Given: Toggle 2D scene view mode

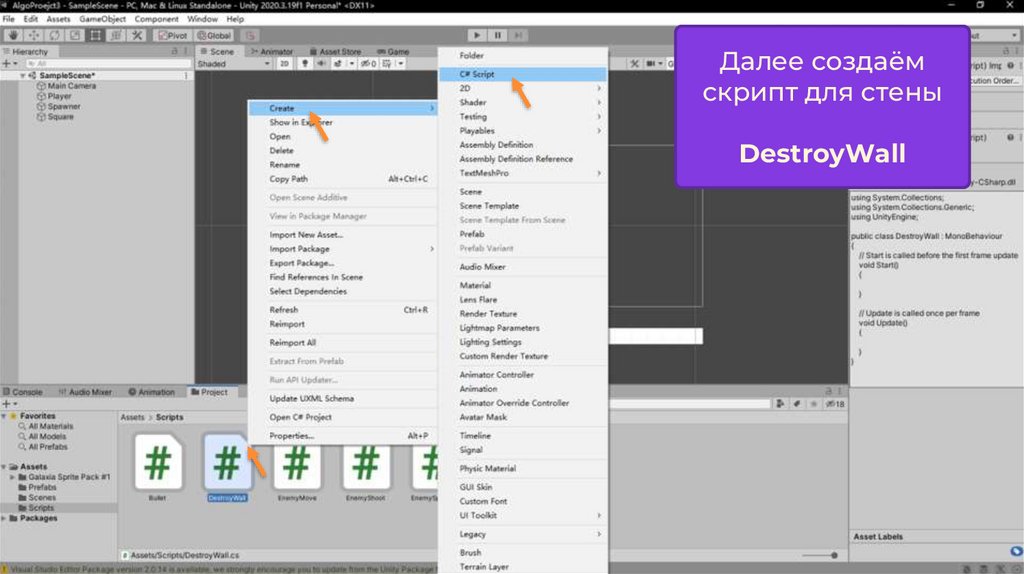Looking at the screenshot, I should tap(285, 64).
